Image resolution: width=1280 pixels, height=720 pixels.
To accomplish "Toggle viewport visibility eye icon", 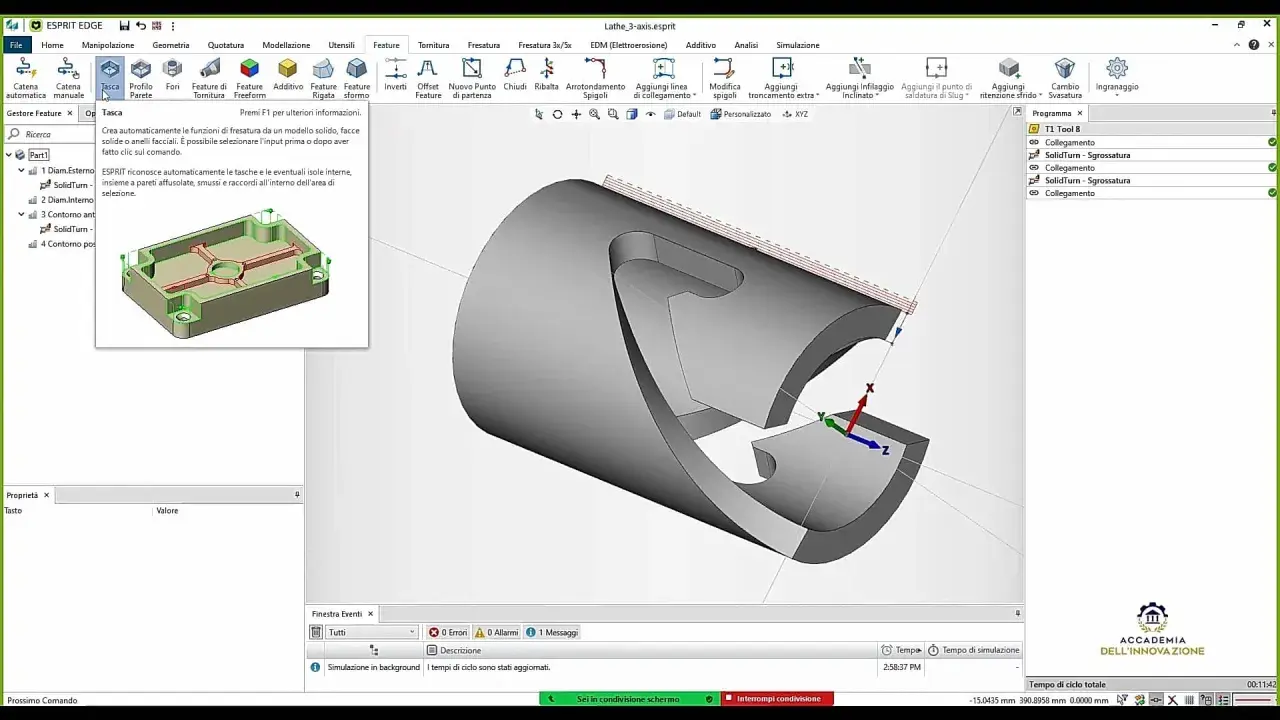I will (651, 114).
